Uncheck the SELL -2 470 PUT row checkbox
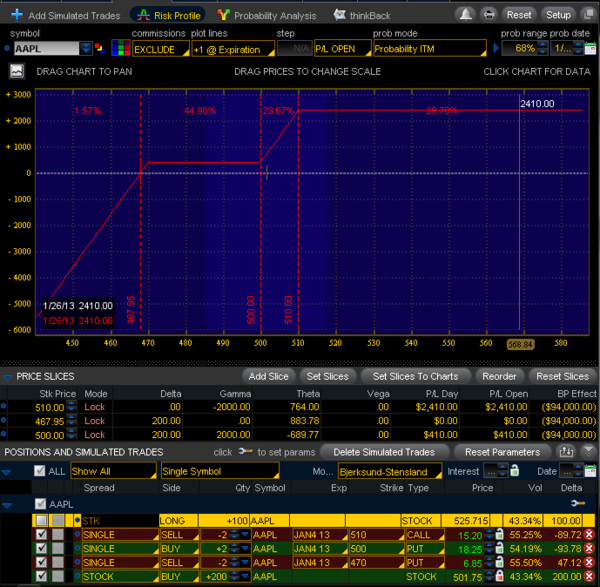 pos(41,562)
